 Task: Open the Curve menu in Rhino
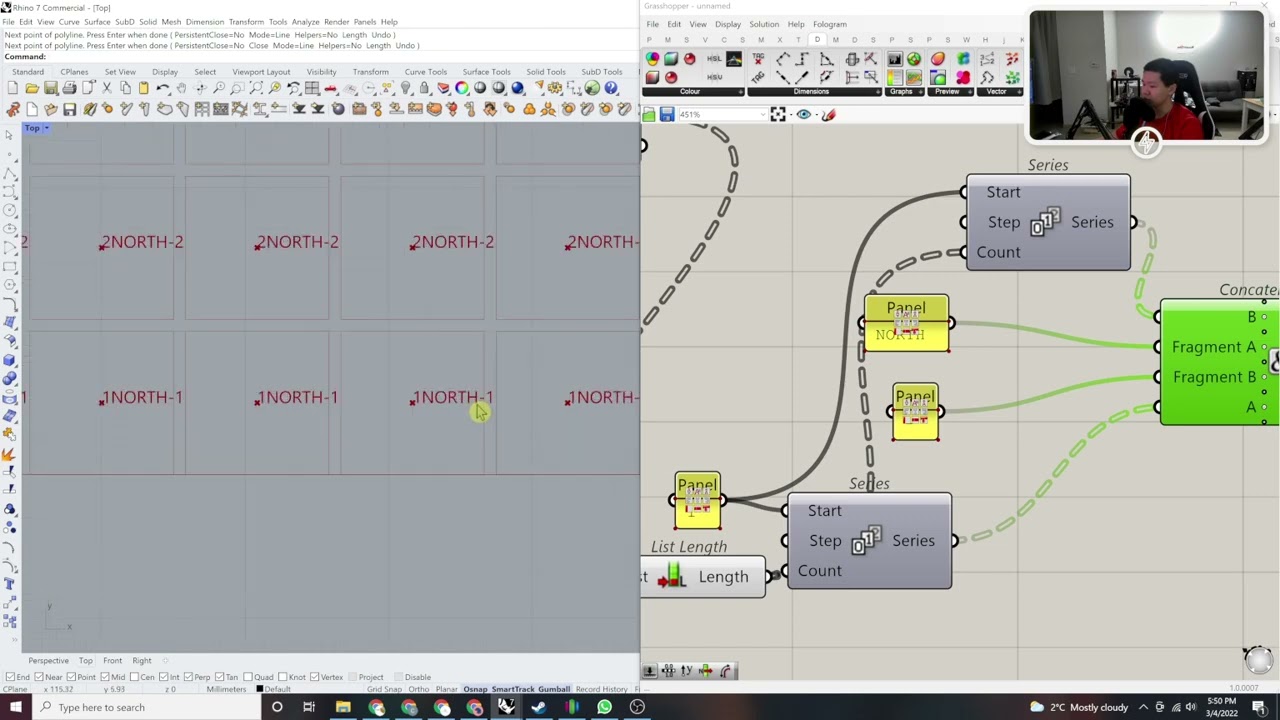69,22
